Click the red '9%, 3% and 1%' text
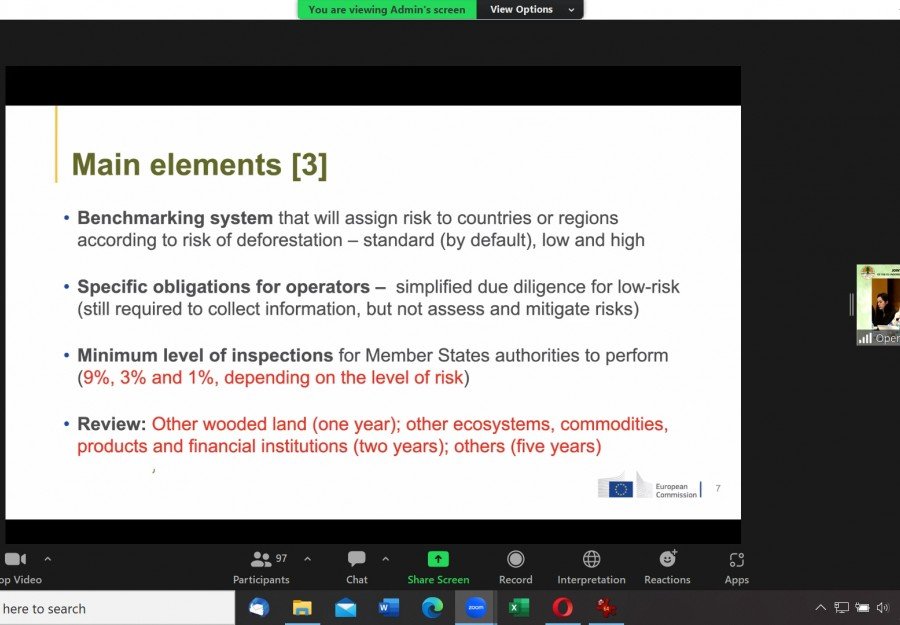Screen dimensions: 900x625 click(150, 378)
